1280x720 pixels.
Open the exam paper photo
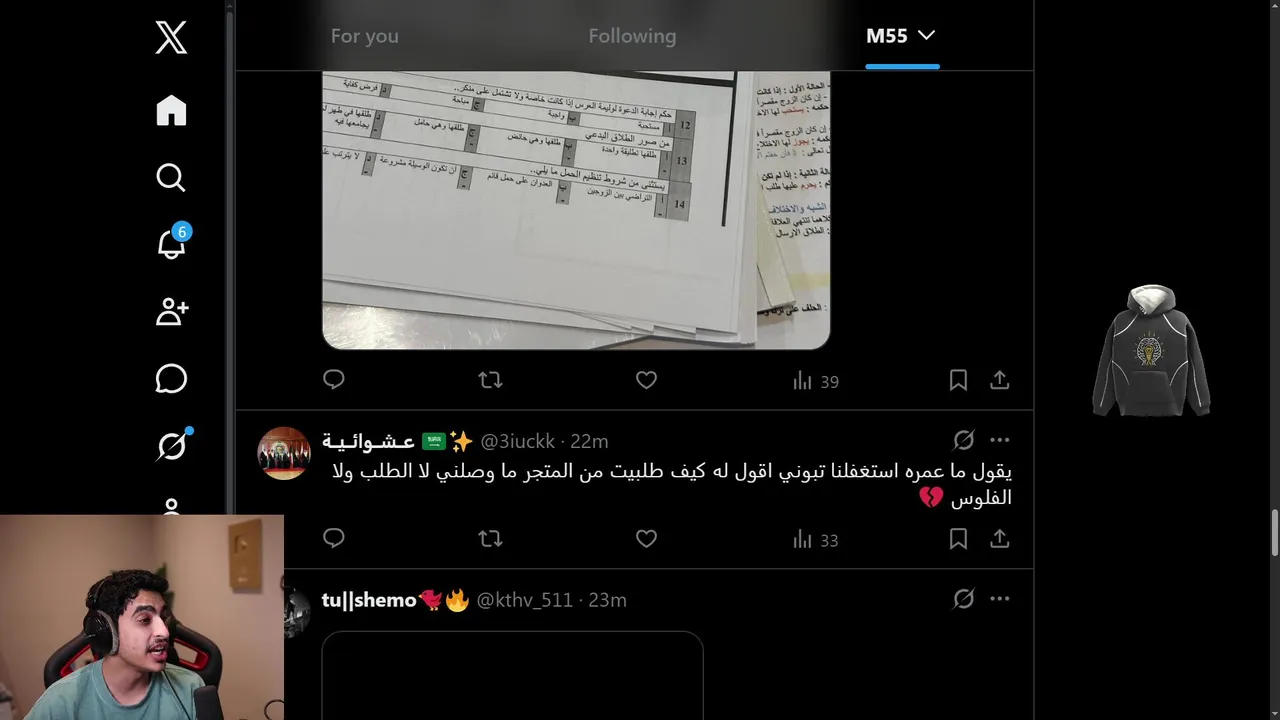tap(576, 210)
